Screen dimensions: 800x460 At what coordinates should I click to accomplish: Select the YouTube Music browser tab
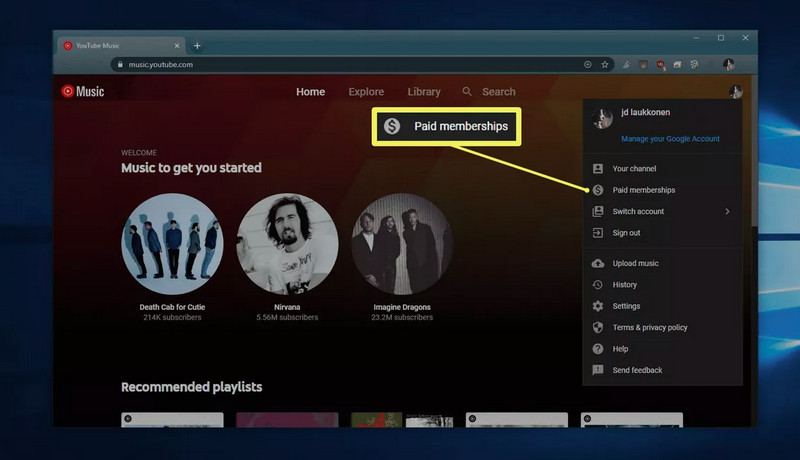(x=121, y=45)
